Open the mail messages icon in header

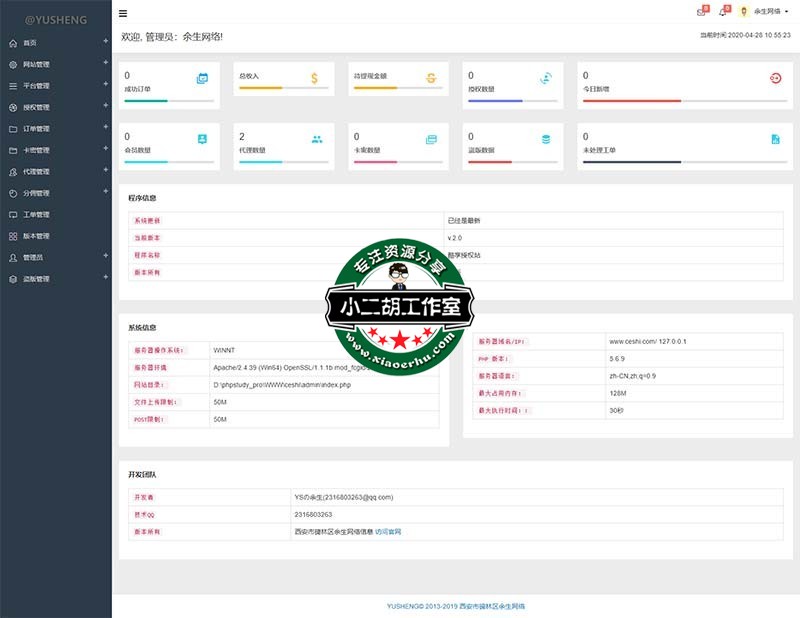[701, 12]
